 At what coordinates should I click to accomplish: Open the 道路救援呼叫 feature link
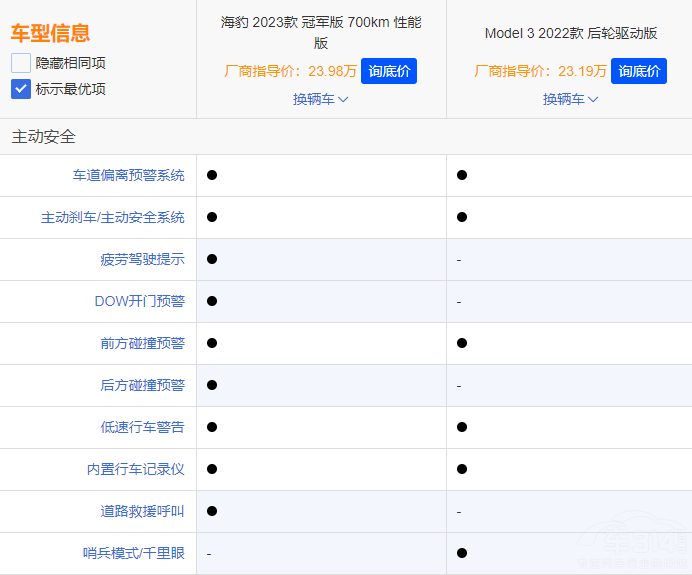pyautogui.click(x=142, y=511)
